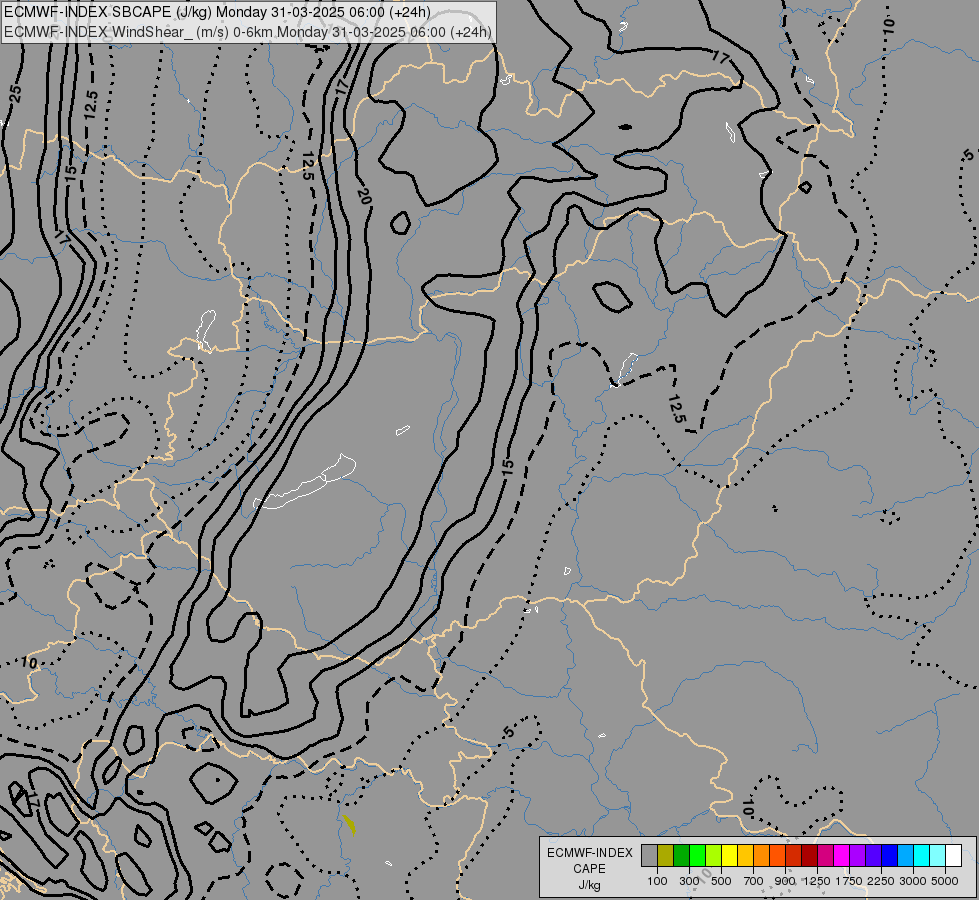Click the gray swatch in the CAPE legend
Screen dimensions: 979x900
649,855
